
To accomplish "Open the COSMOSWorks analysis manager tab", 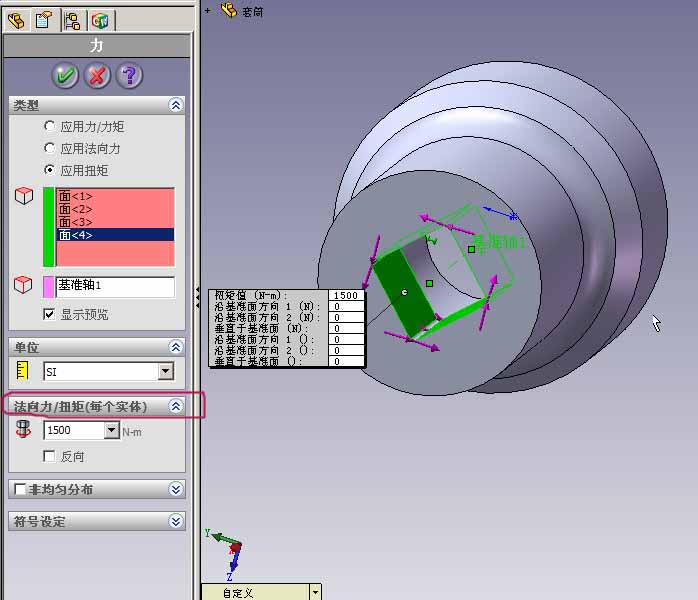I will click(x=101, y=20).
